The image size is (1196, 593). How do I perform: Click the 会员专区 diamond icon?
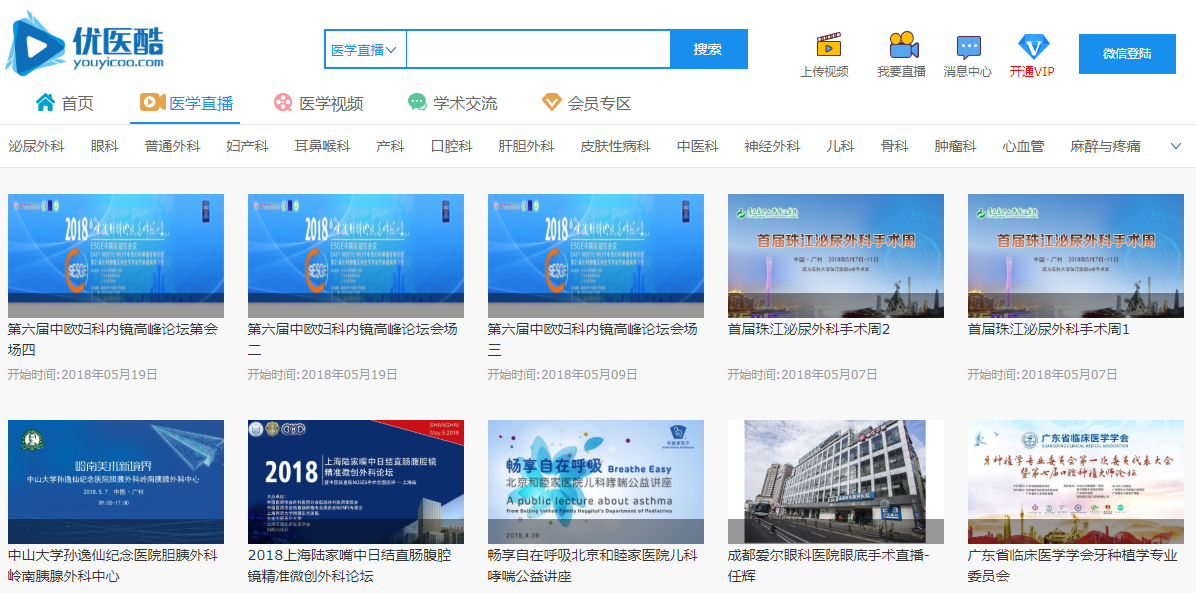click(551, 103)
